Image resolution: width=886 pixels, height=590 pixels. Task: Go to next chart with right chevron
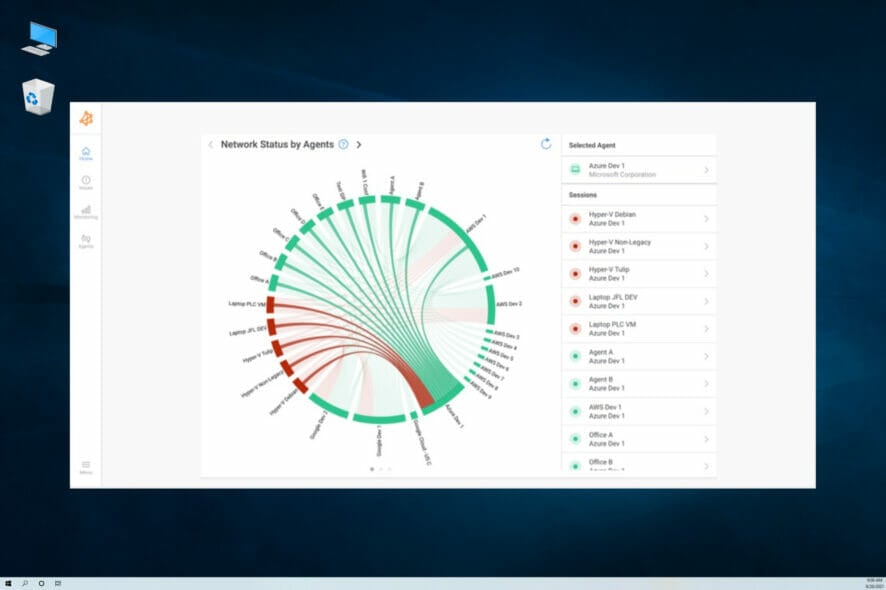tap(359, 145)
